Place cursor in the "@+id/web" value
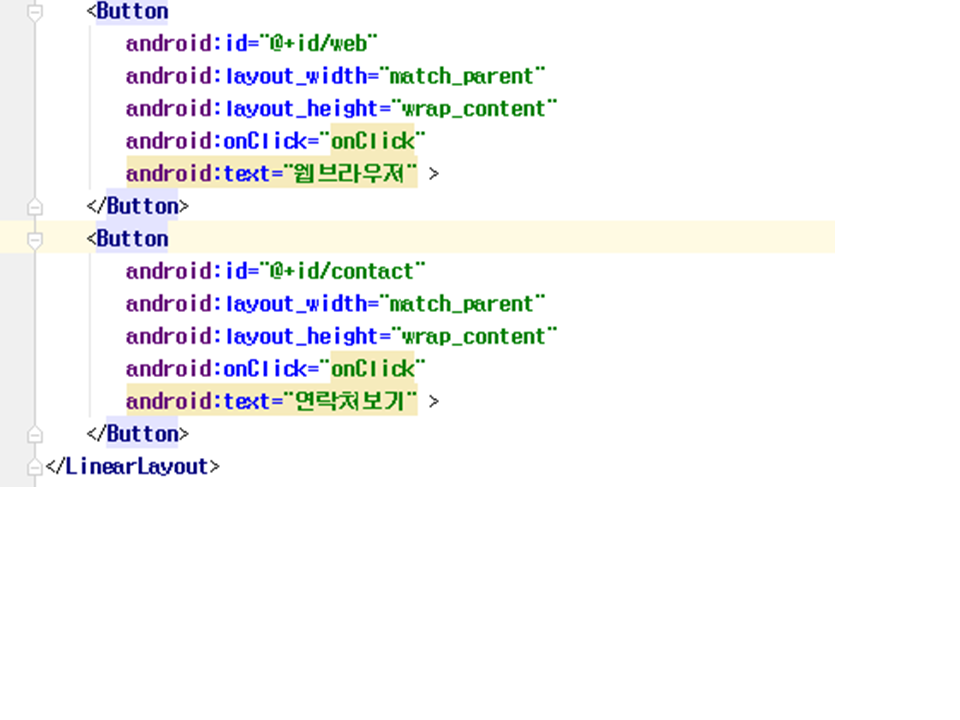 [x=319, y=43]
